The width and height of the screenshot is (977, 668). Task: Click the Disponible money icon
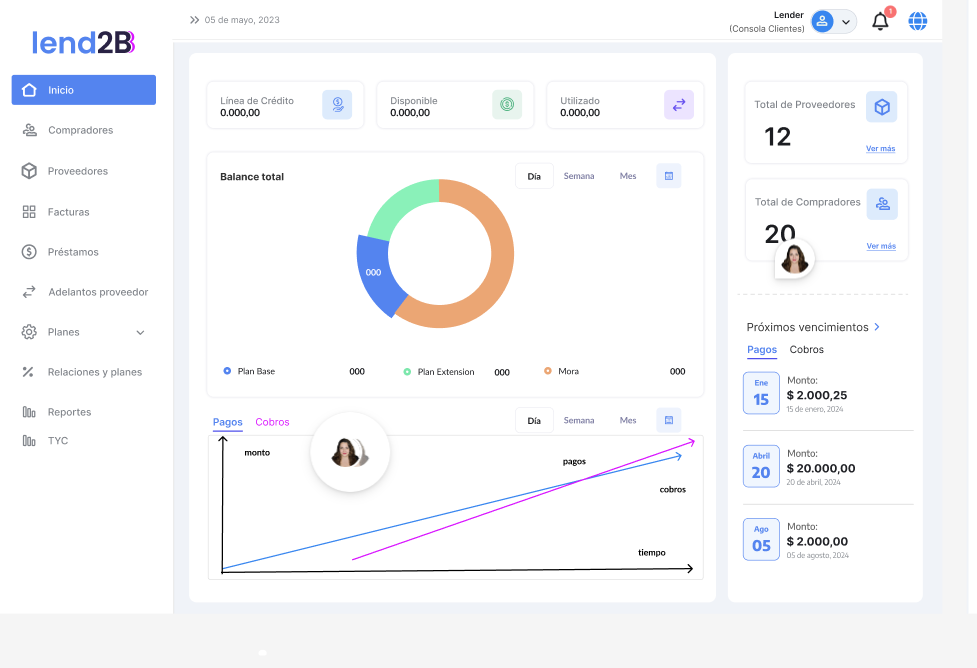tap(507, 105)
